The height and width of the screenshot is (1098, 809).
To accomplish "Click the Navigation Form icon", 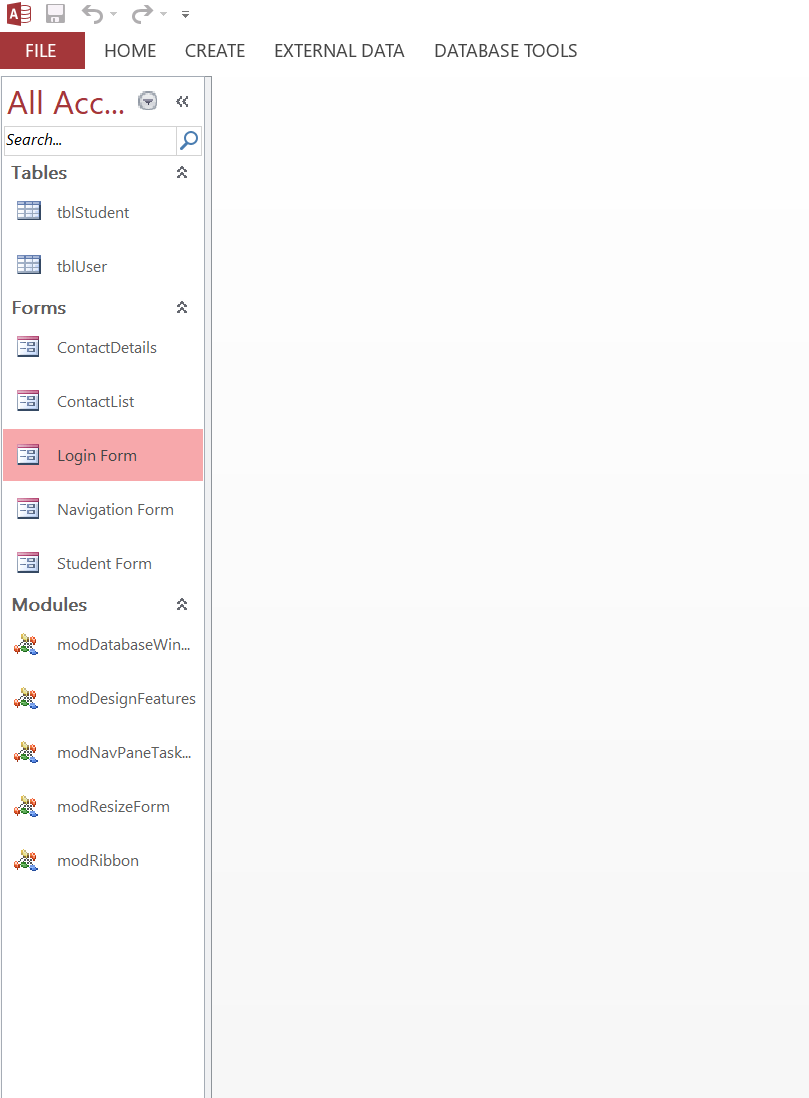I will tap(28, 508).
